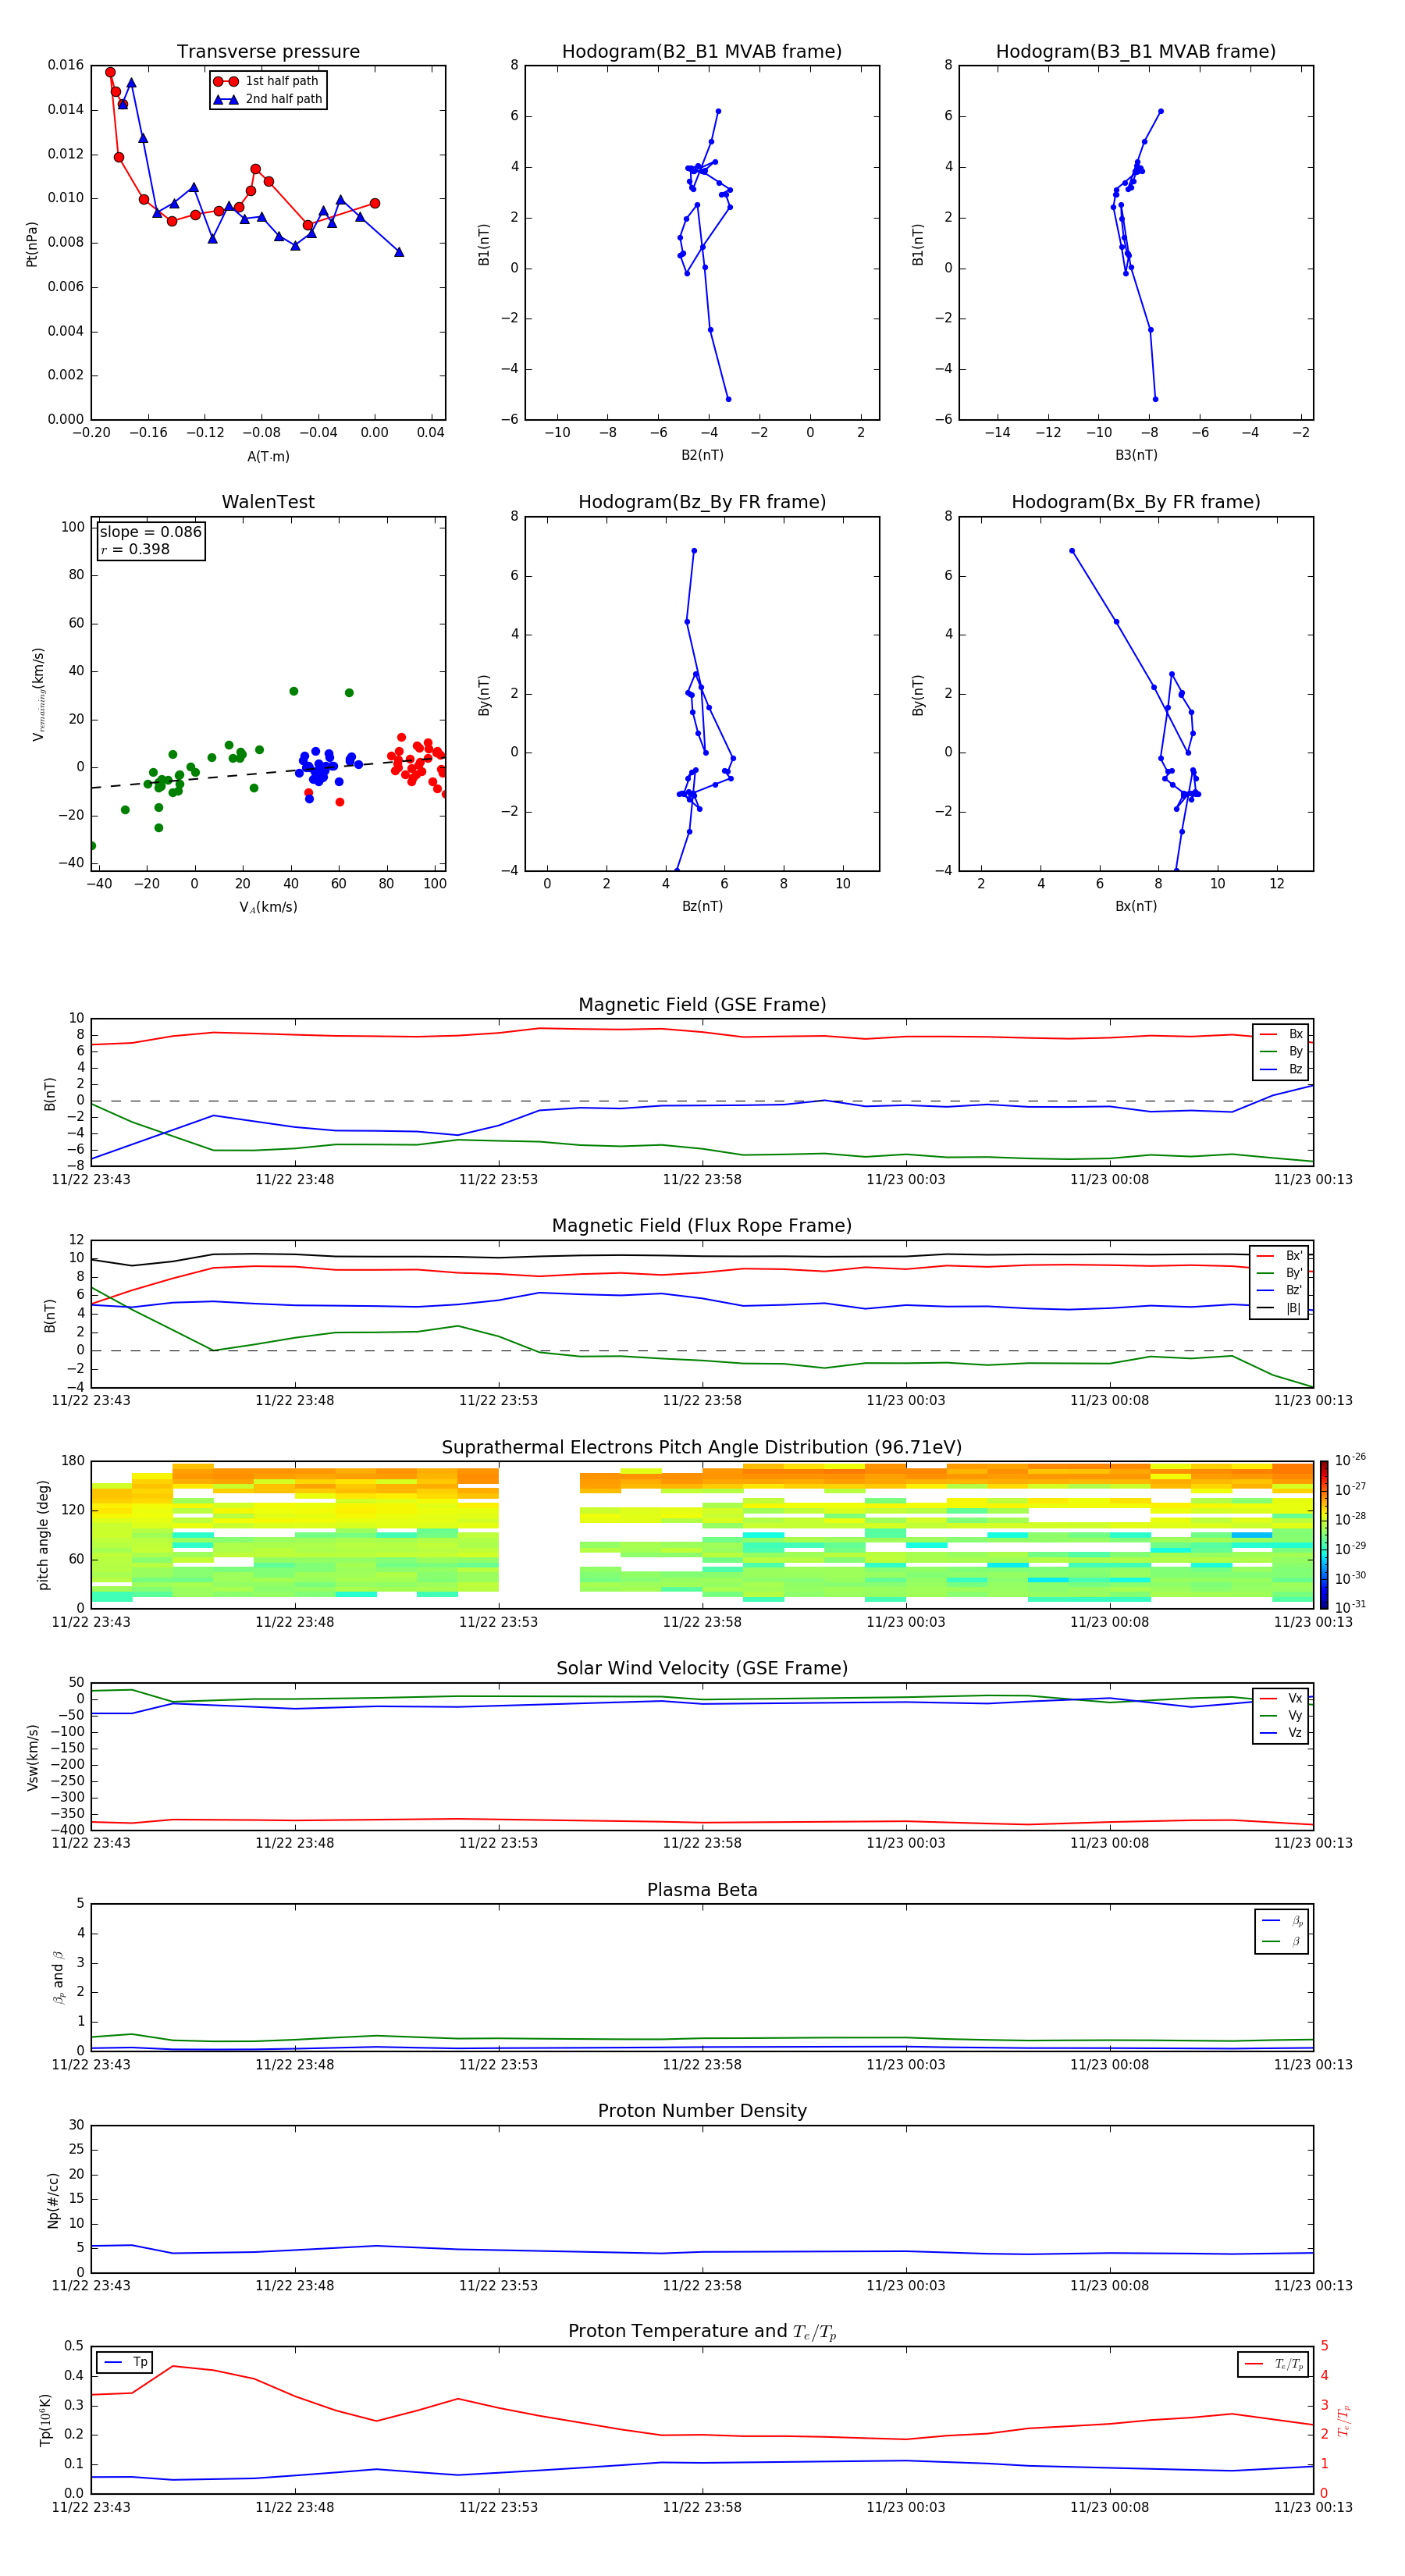Click the '11/22 23:58' tick under Plasma Beta plot

(702, 2065)
